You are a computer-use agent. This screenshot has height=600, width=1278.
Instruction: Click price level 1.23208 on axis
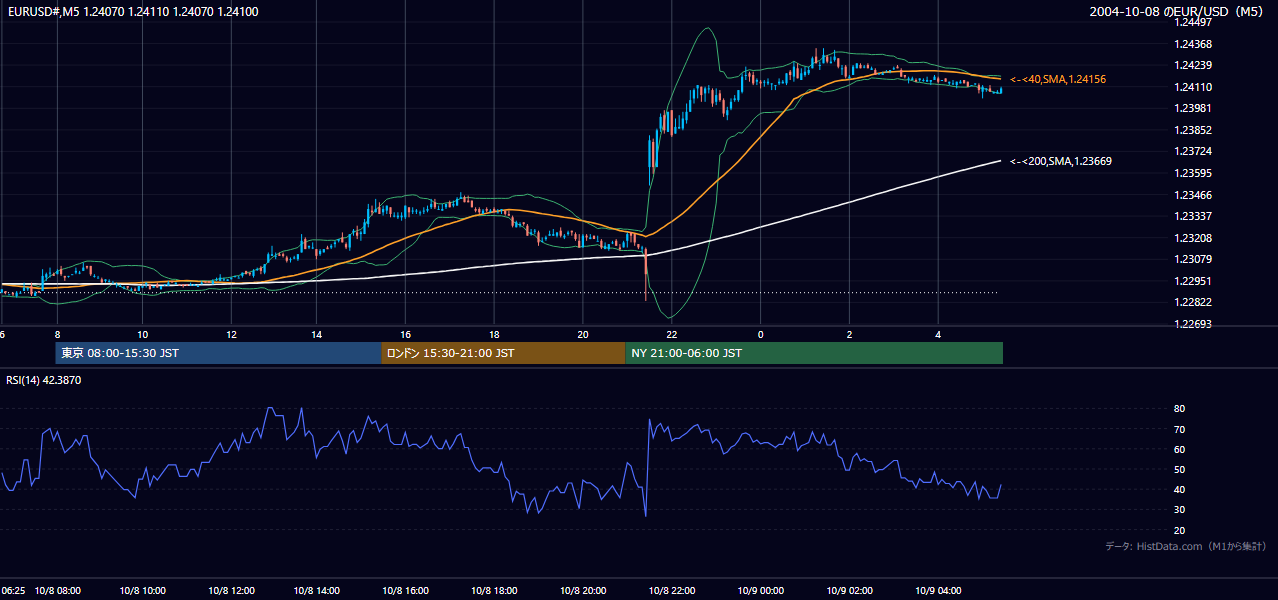tap(1191, 238)
